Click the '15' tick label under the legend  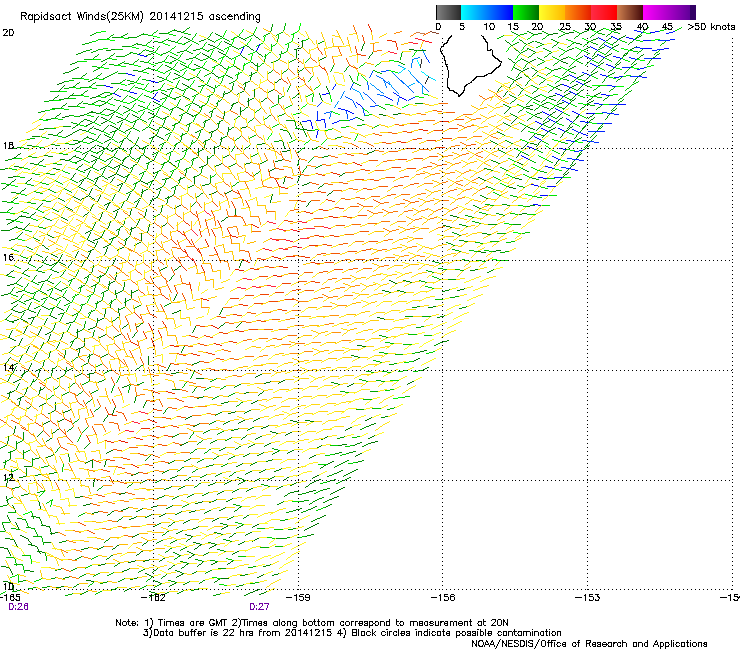click(x=513, y=27)
